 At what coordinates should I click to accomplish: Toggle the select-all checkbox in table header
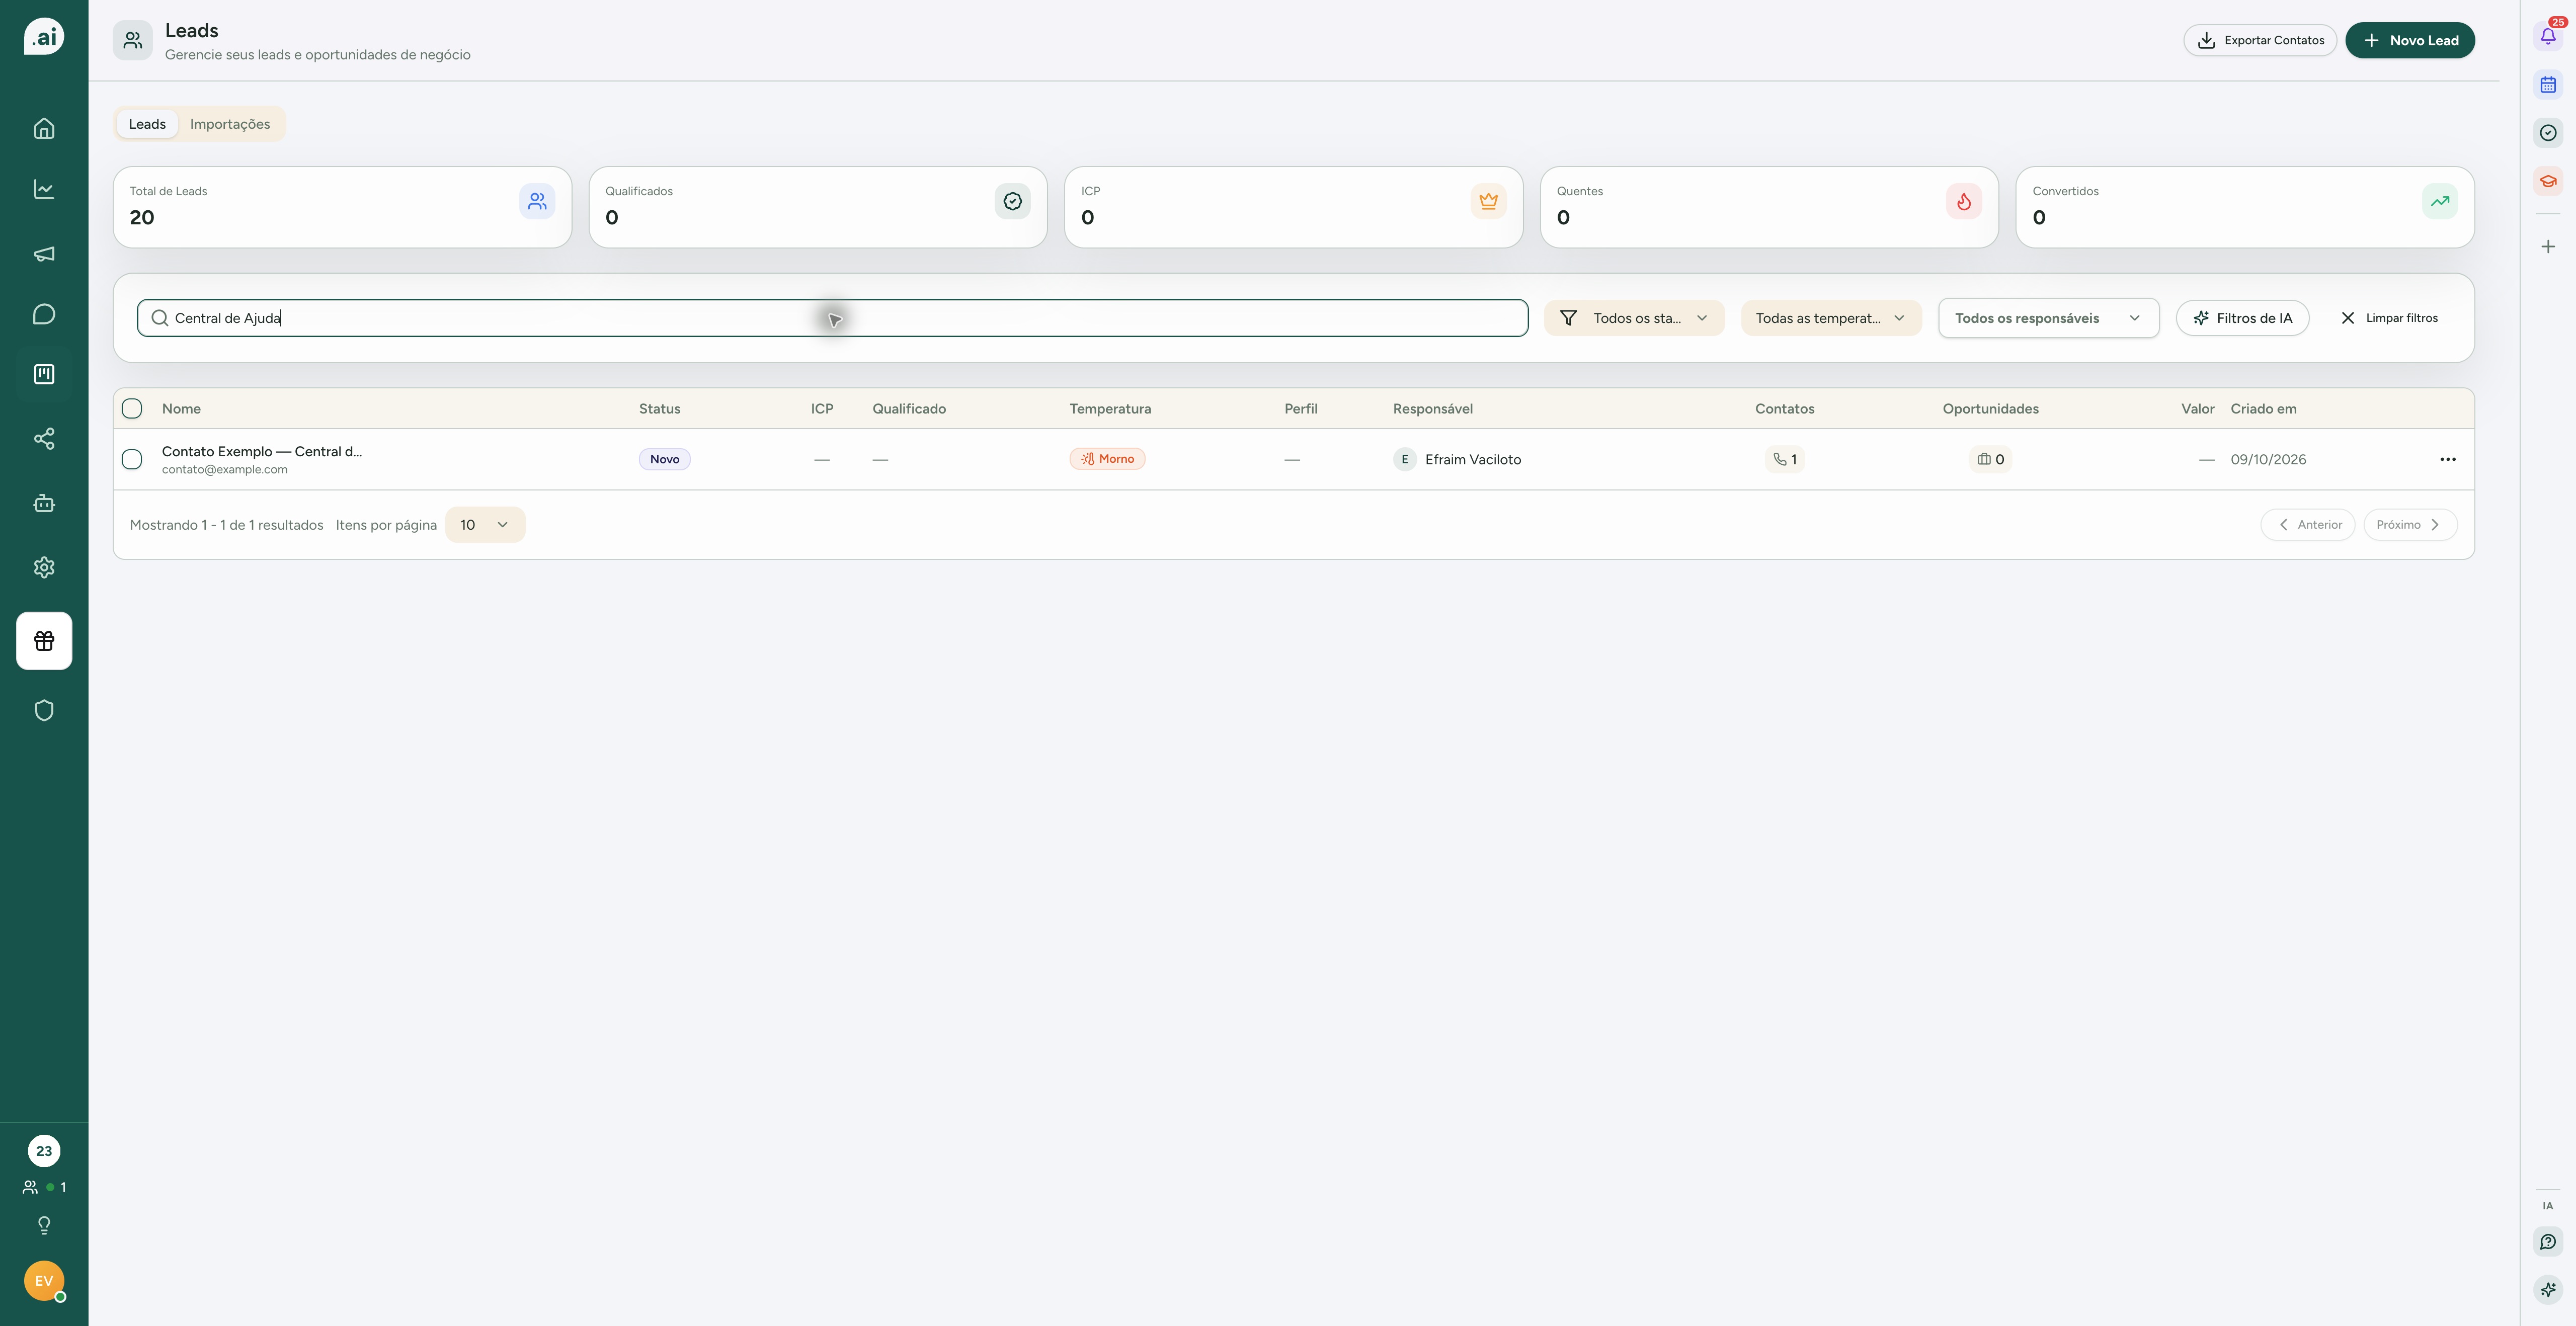click(132, 408)
